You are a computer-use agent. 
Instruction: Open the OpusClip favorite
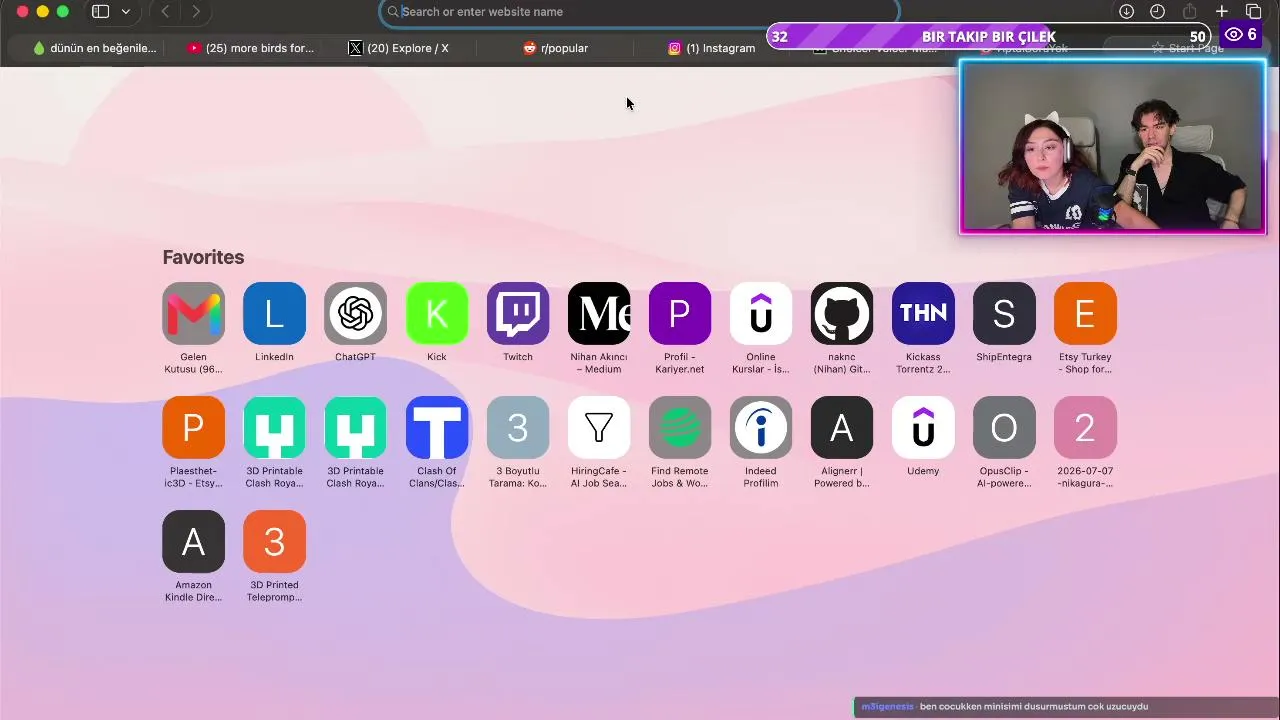tap(1004, 428)
